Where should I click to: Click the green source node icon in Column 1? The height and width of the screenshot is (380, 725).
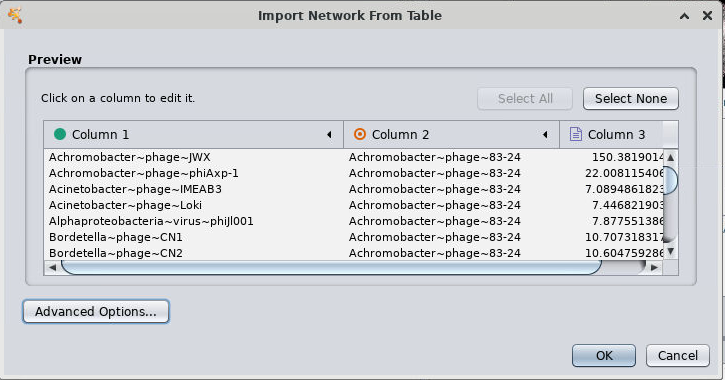[x=60, y=134]
